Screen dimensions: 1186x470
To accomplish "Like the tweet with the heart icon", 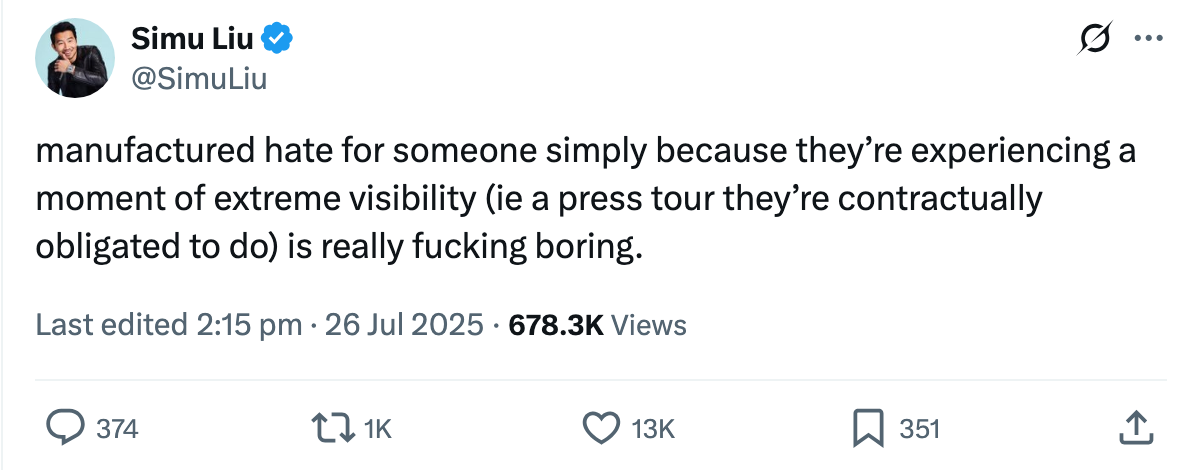I will [x=600, y=429].
